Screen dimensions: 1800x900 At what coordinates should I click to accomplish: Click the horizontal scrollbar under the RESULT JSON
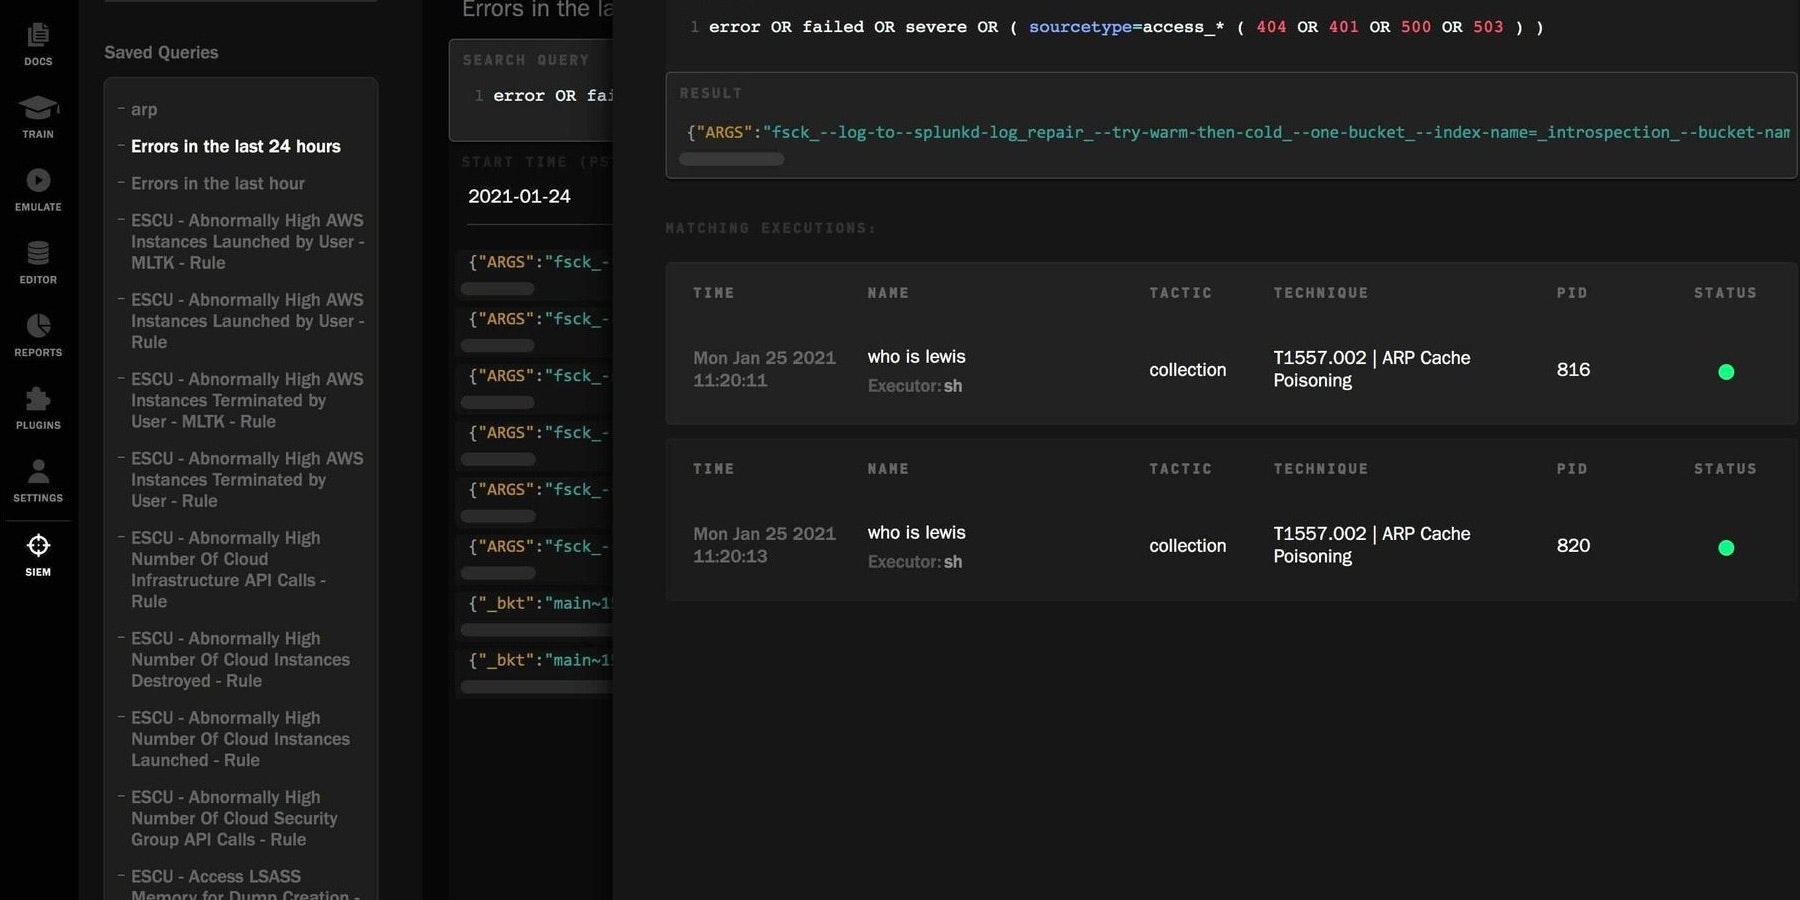732,159
